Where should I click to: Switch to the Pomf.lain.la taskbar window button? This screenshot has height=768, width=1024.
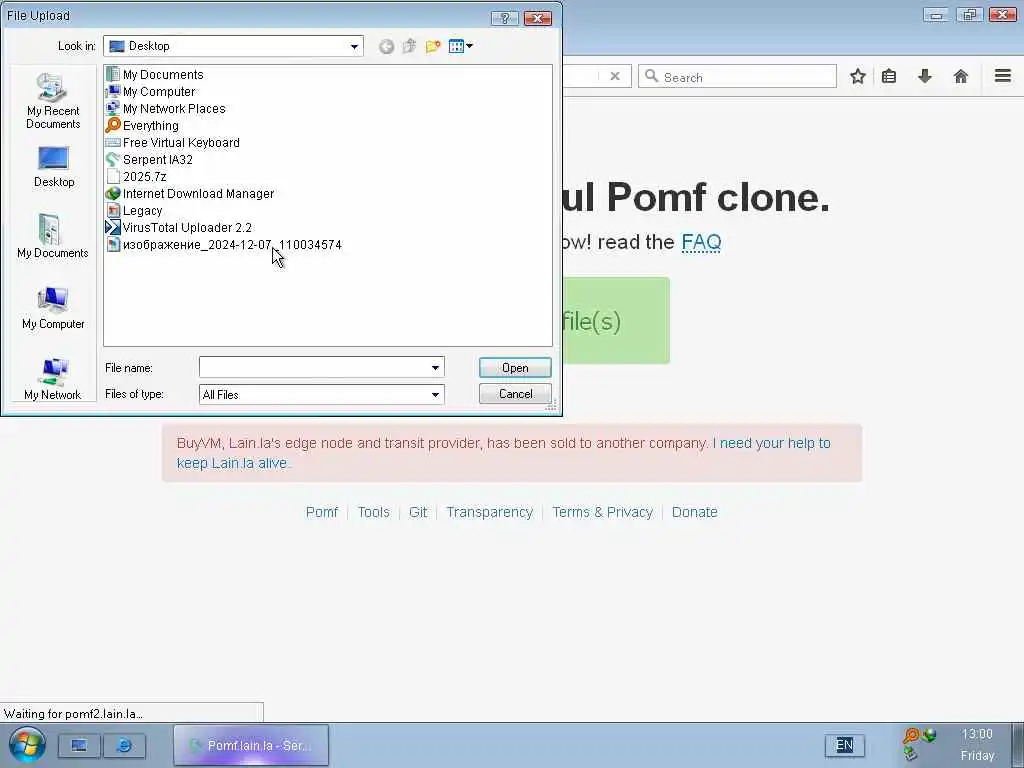click(x=251, y=745)
